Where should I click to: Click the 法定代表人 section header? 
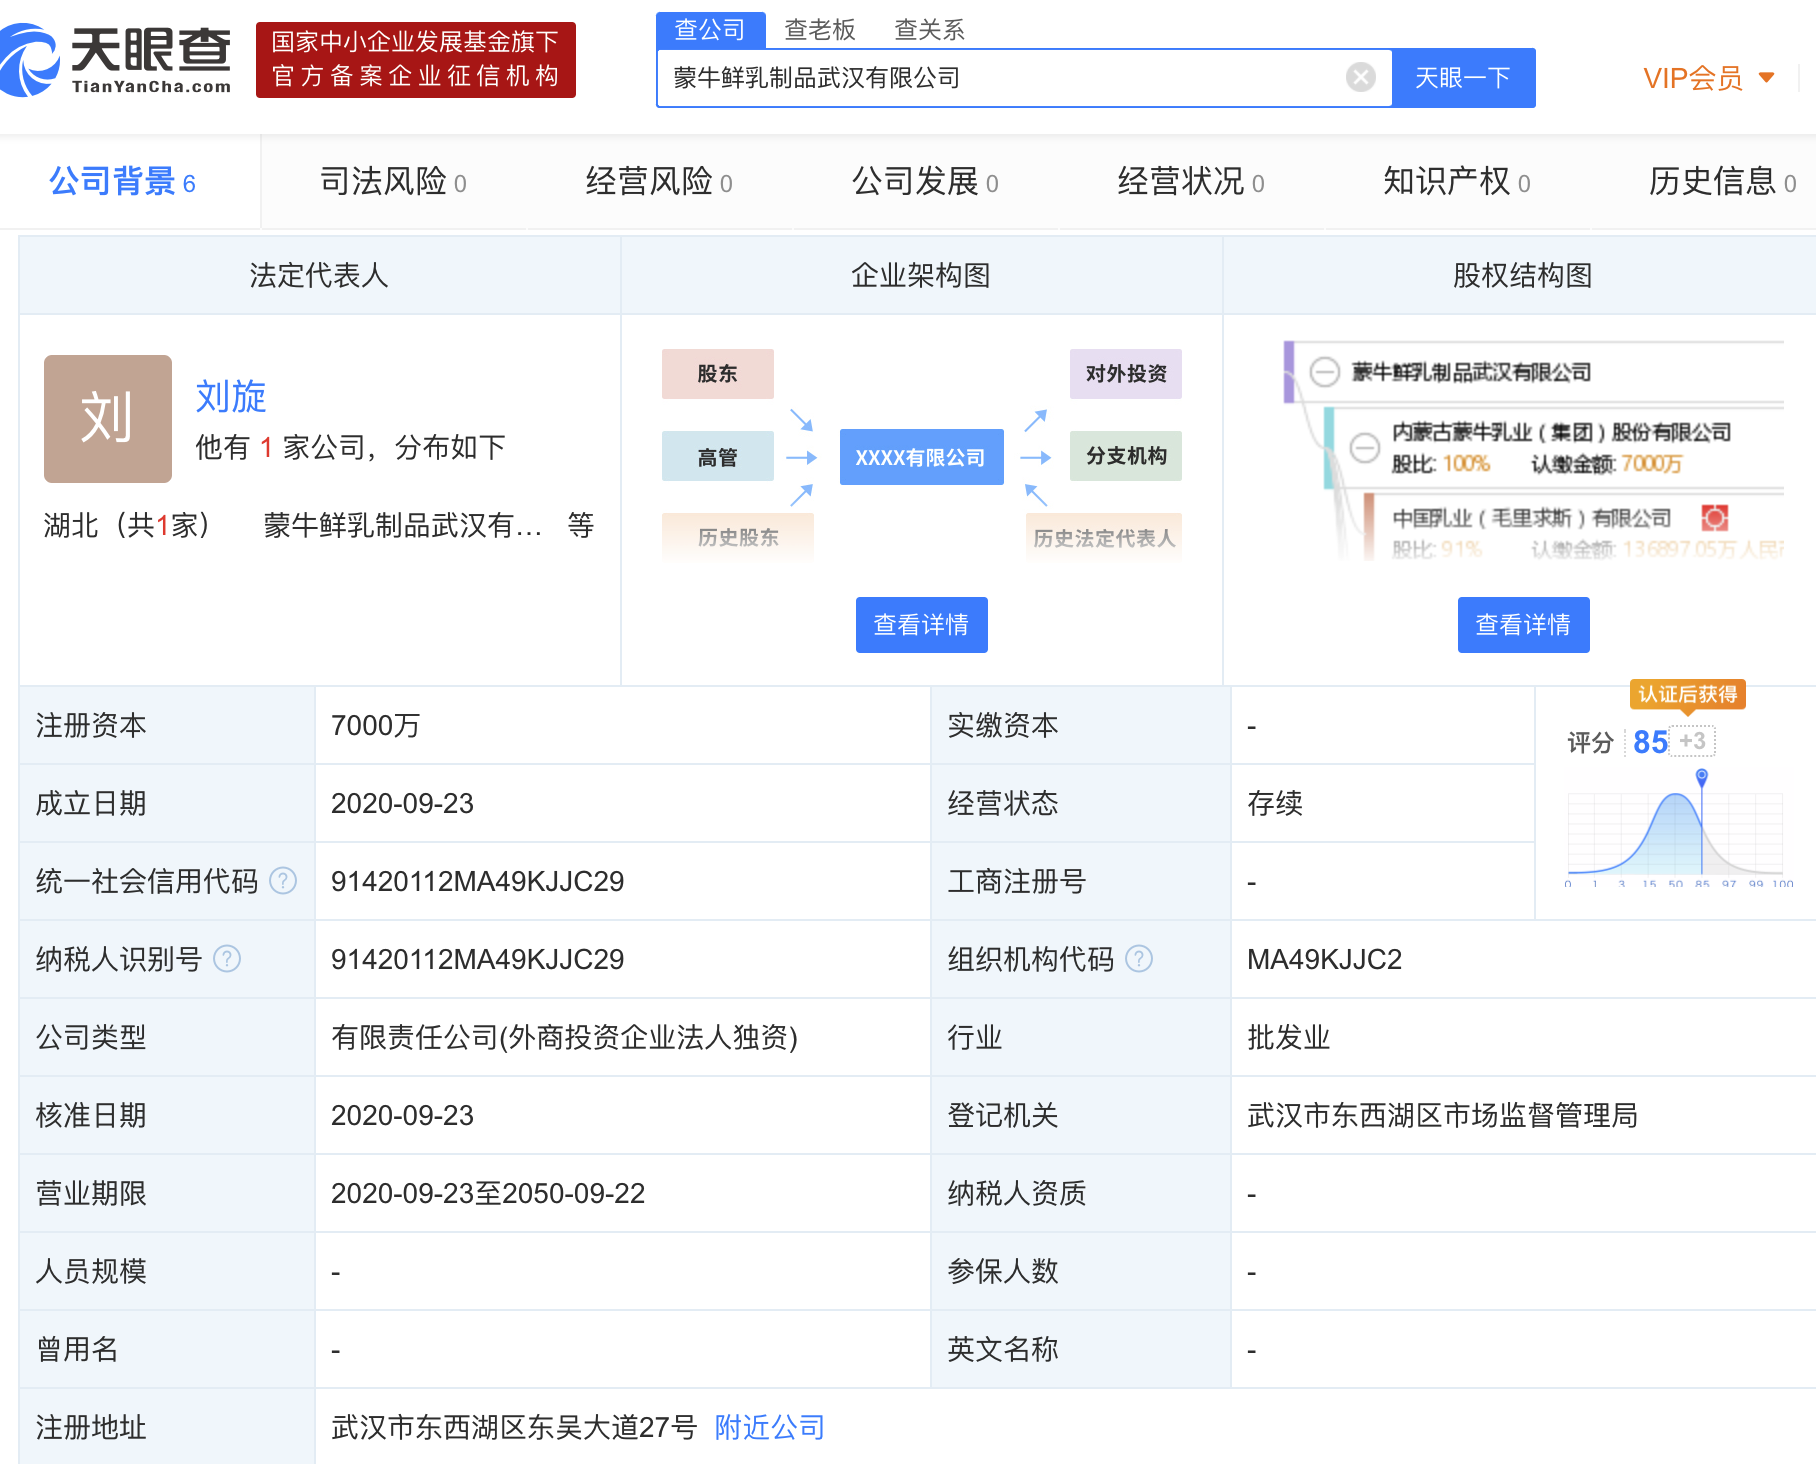click(319, 275)
